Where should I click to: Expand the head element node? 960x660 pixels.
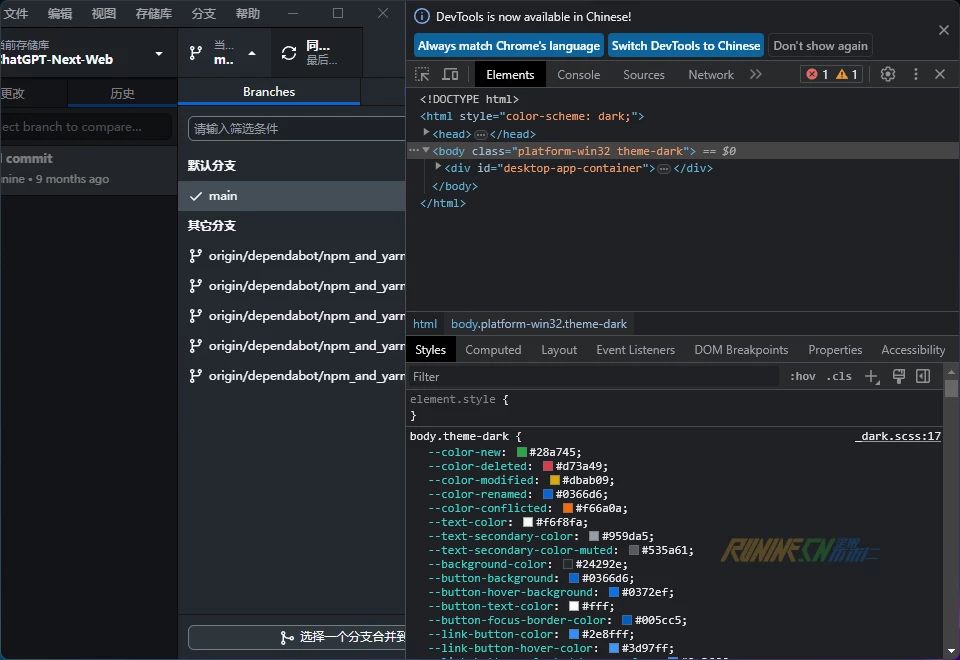(x=427, y=133)
